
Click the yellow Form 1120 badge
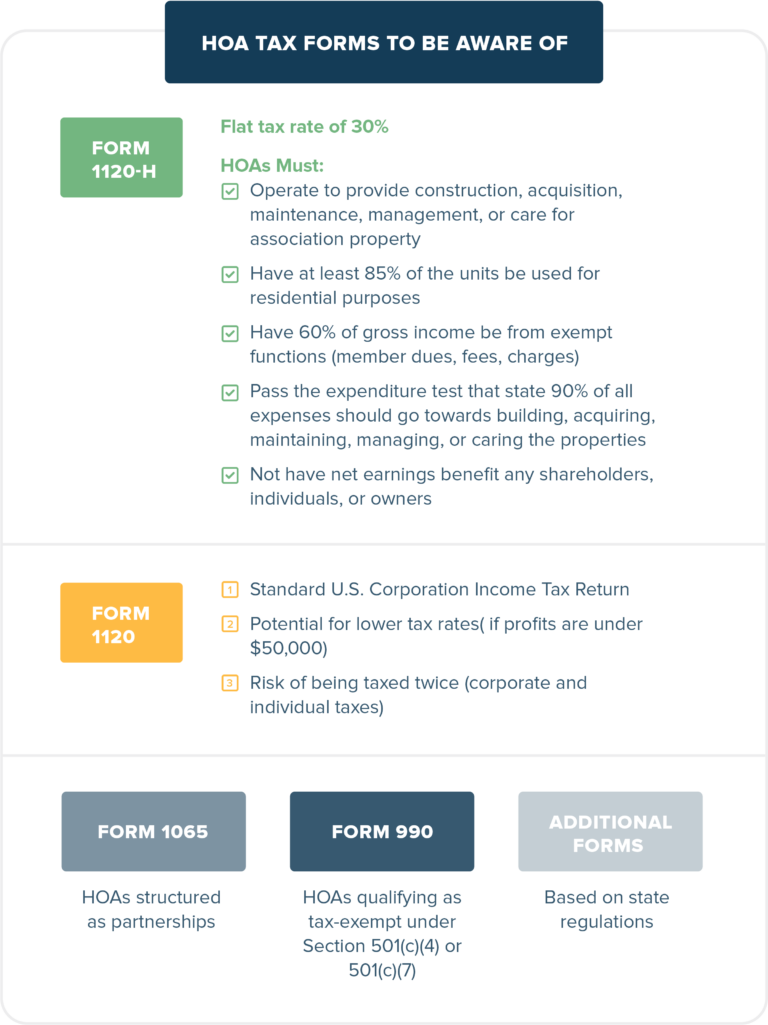(121, 623)
